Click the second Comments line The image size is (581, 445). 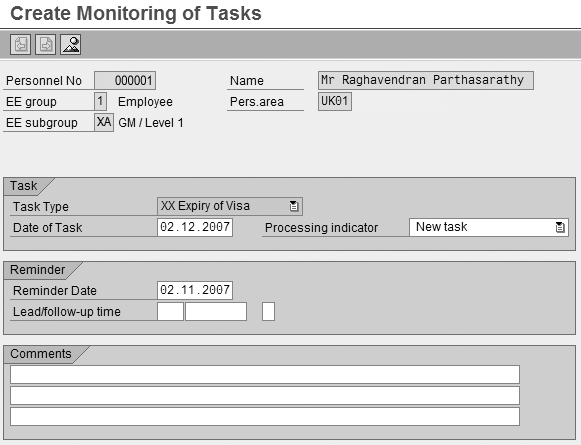coord(265,396)
